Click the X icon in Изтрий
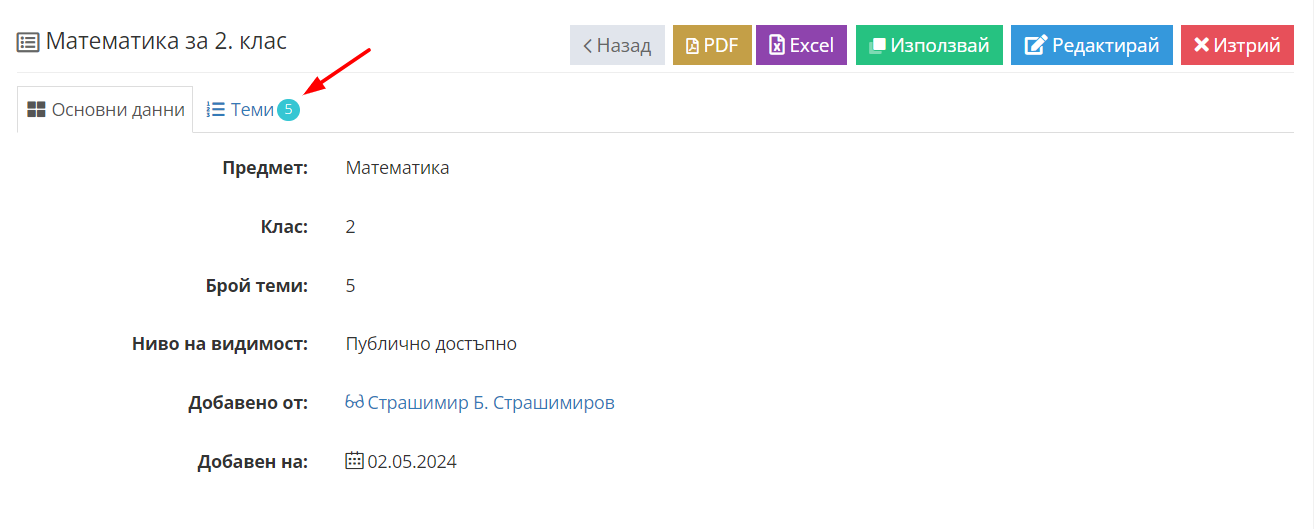This screenshot has width=1314, height=529. [x=1202, y=46]
